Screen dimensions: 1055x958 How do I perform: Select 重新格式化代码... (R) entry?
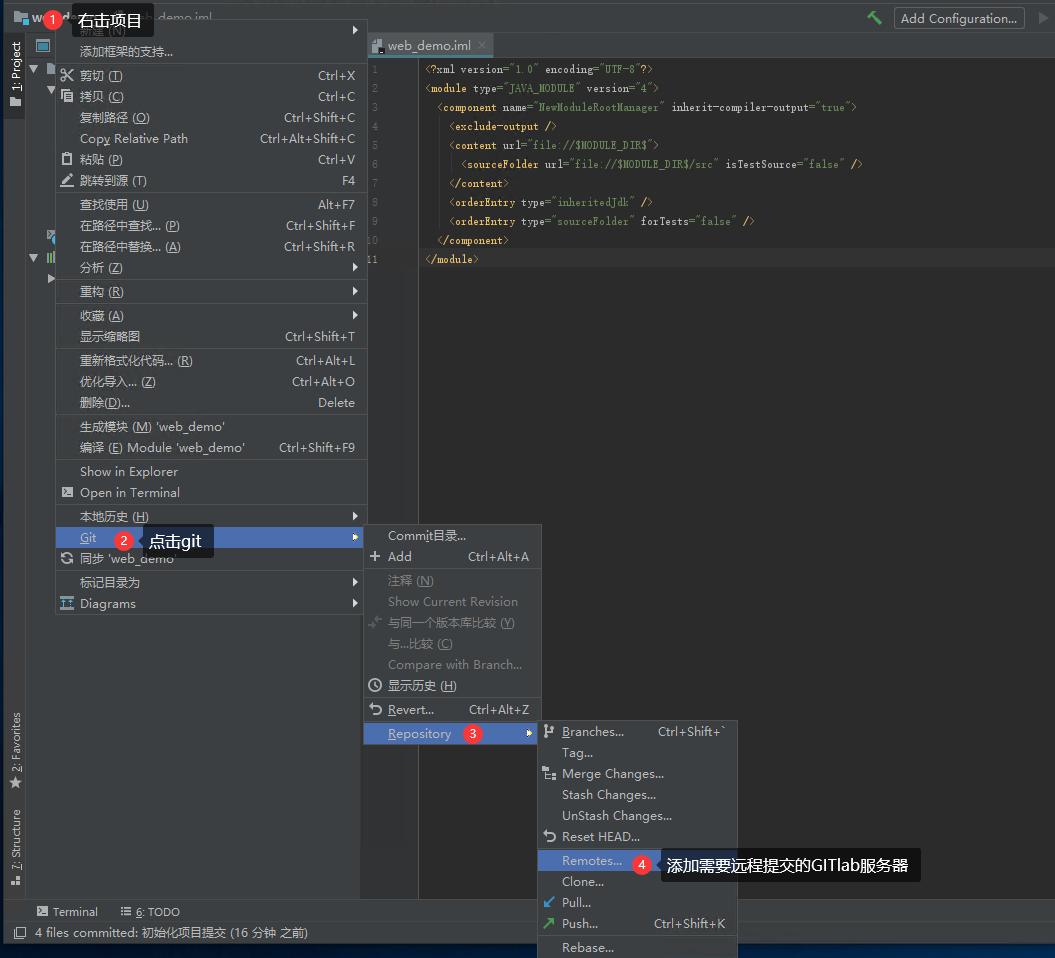(211, 361)
